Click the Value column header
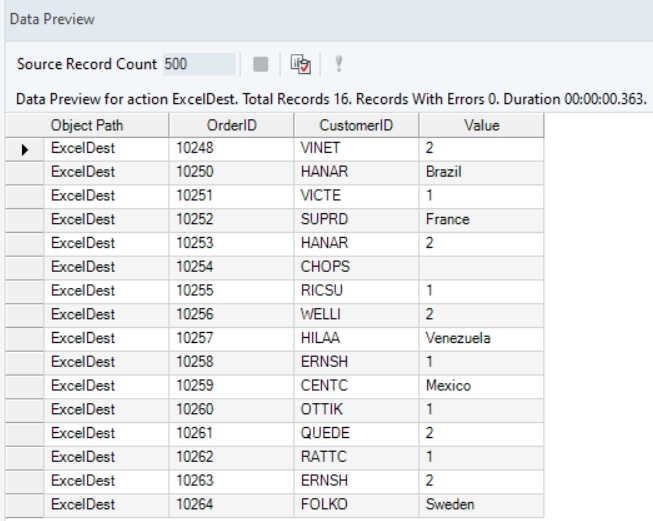The height and width of the screenshot is (521, 653). [481, 127]
